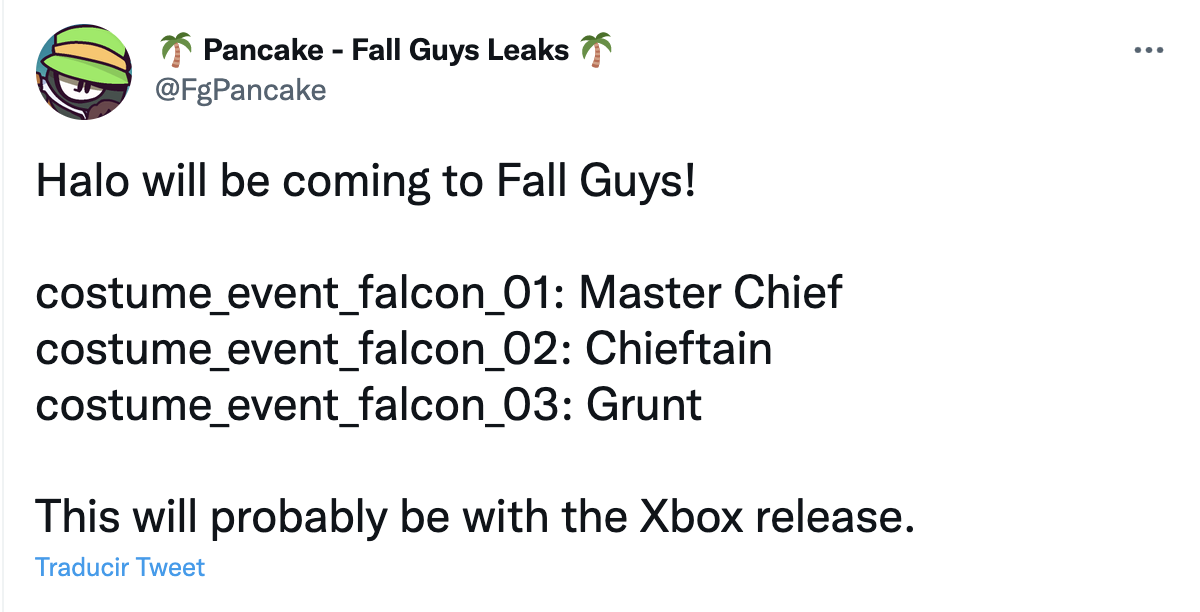Click the Master Chief text
1200x612 pixels.
pyautogui.click(x=711, y=293)
